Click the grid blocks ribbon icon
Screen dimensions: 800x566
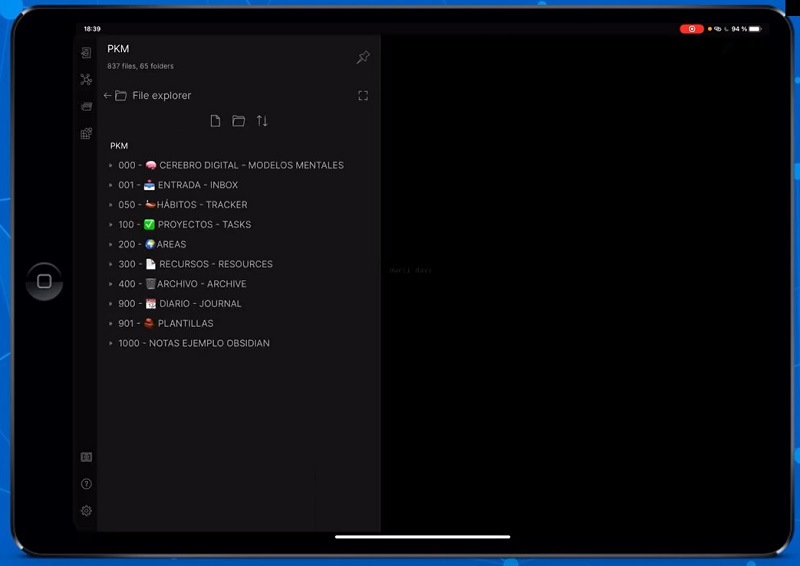pos(86,133)
